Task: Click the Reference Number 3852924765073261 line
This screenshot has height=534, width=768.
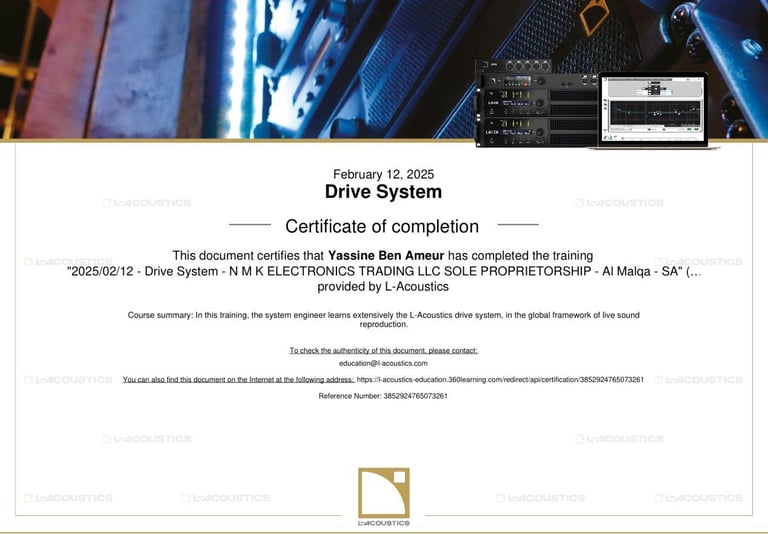Action: [x=383, y=396]
